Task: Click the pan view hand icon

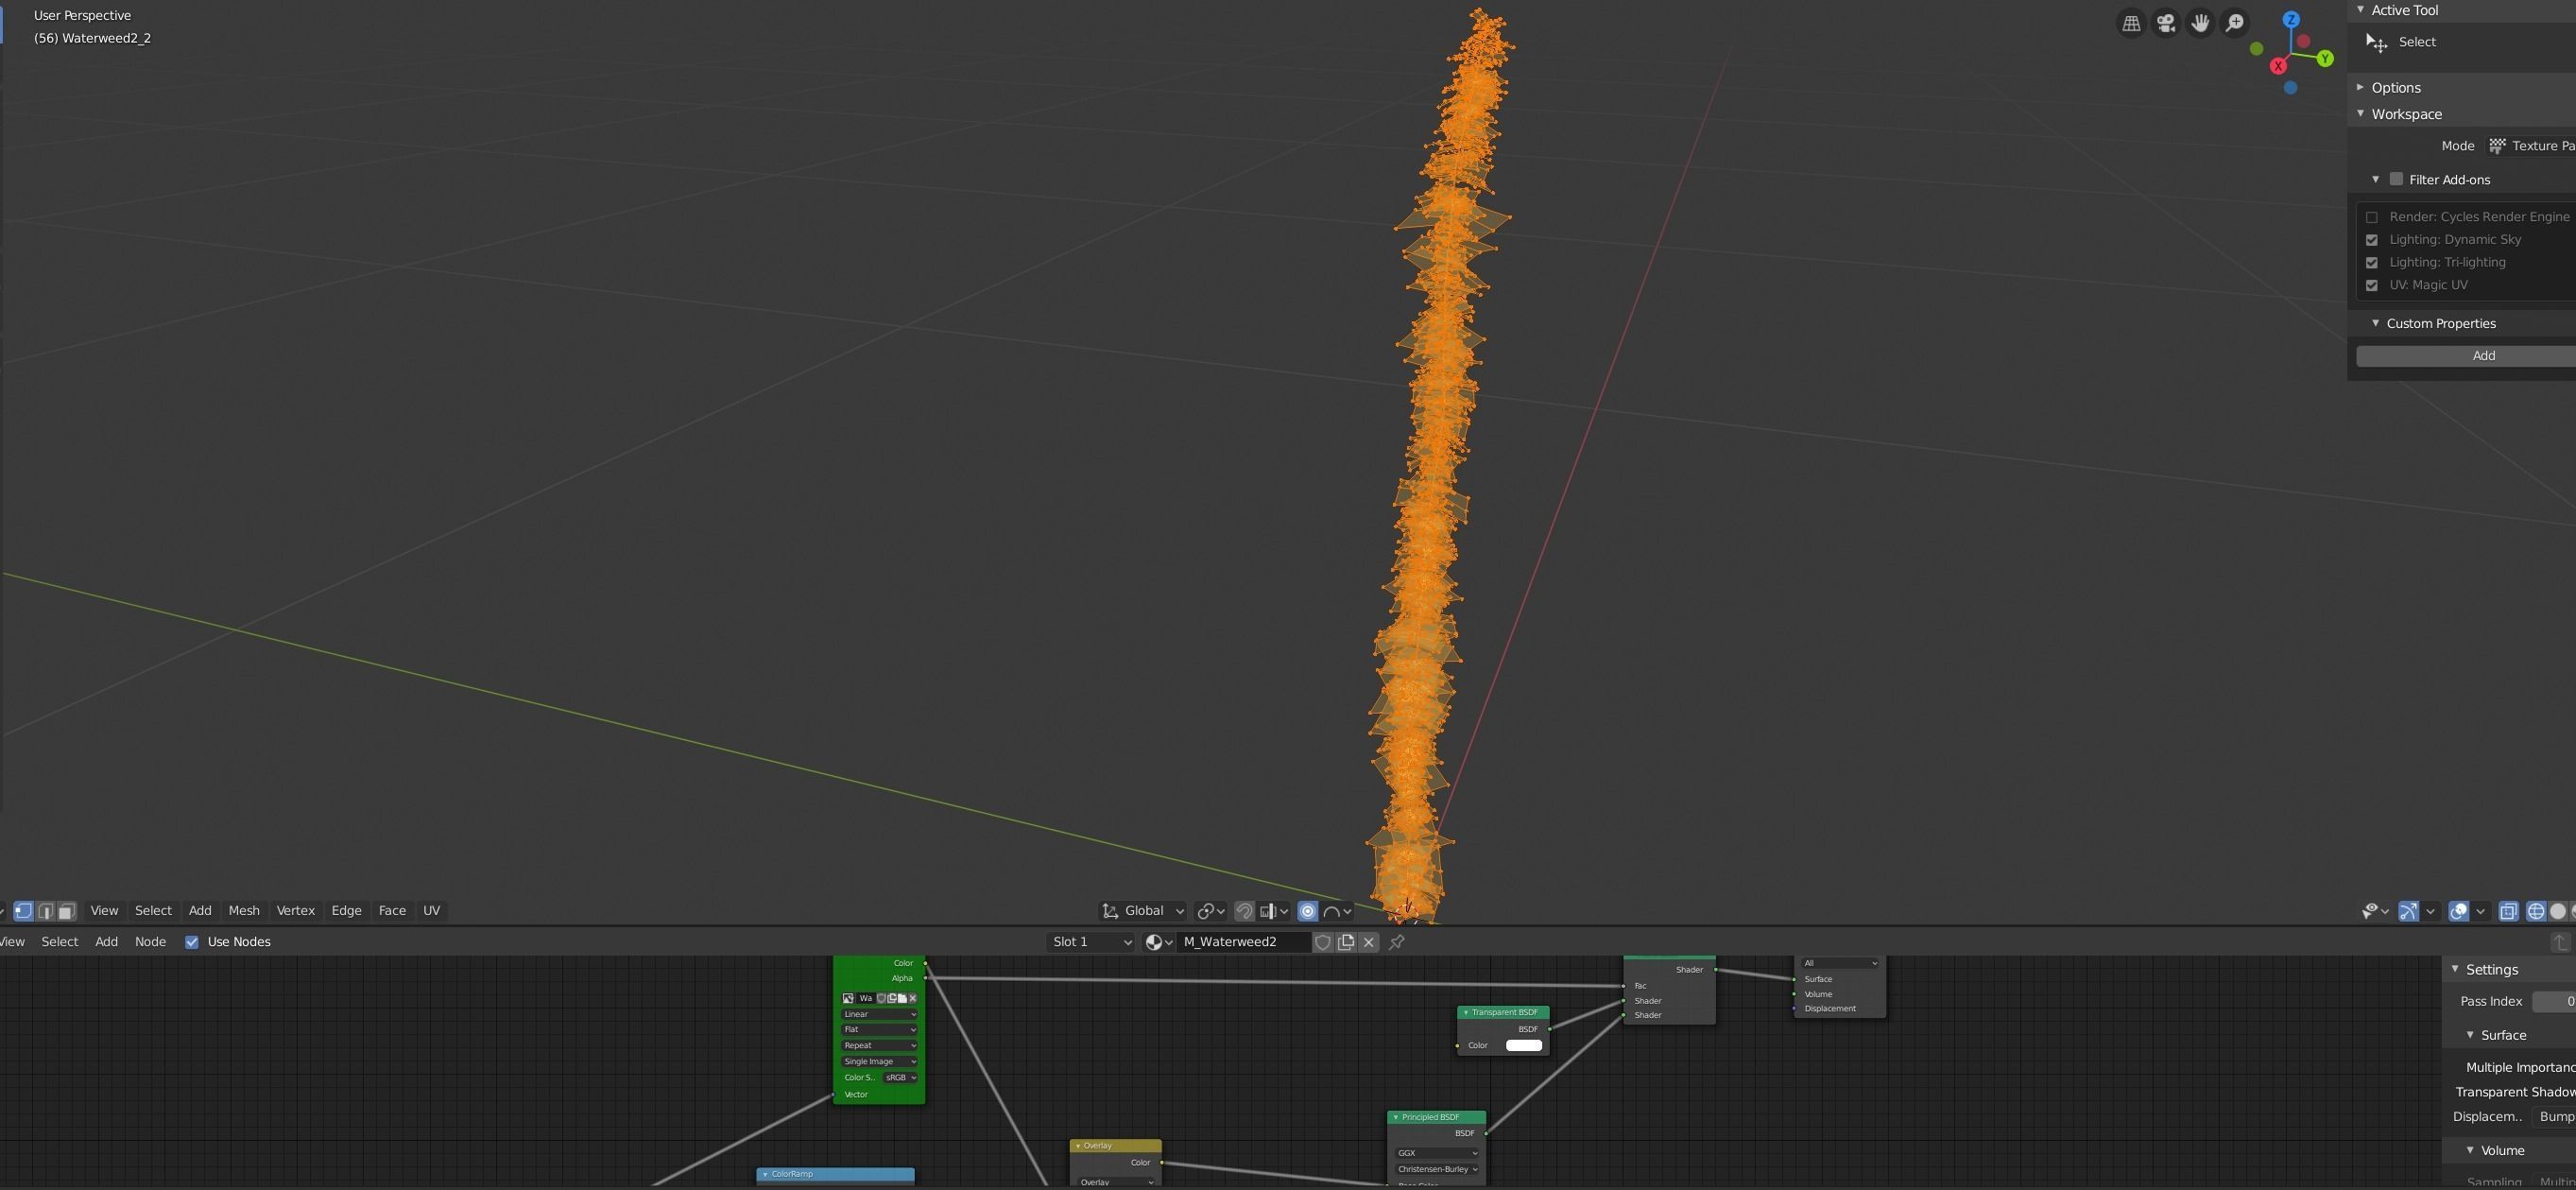Action: click(x=2200, y=23)
